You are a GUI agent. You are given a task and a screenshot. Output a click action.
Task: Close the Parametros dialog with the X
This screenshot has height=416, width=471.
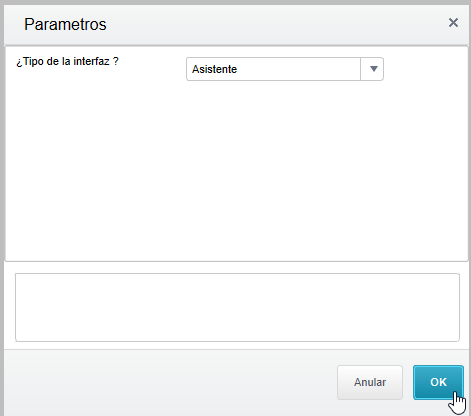click(453, 23)
